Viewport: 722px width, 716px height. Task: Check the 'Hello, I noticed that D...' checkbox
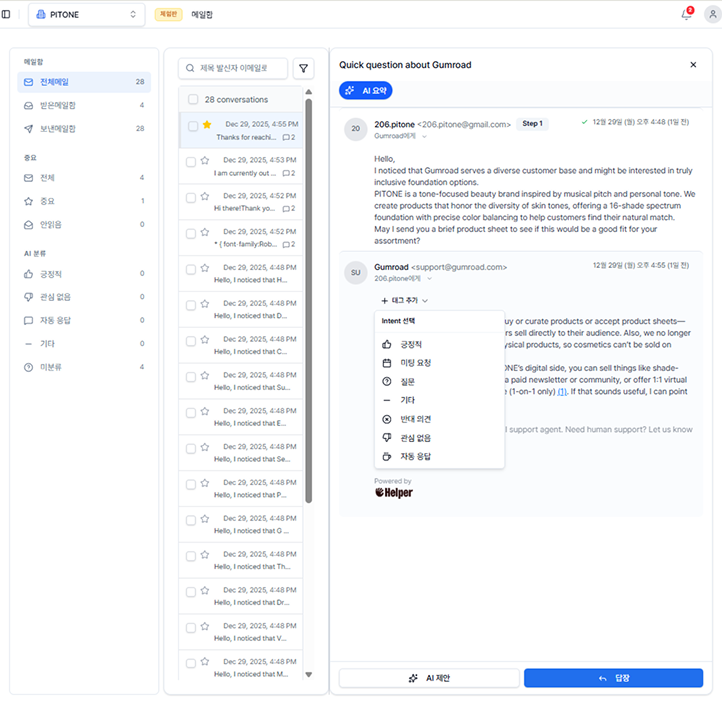pos(191,305)
